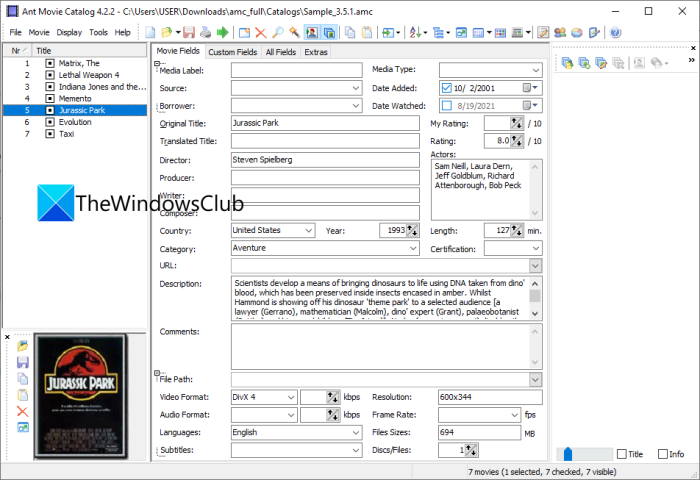Click the magnifier find icon in toolbar
Viewport: 700px width, 480px height.
pos(277,33)
